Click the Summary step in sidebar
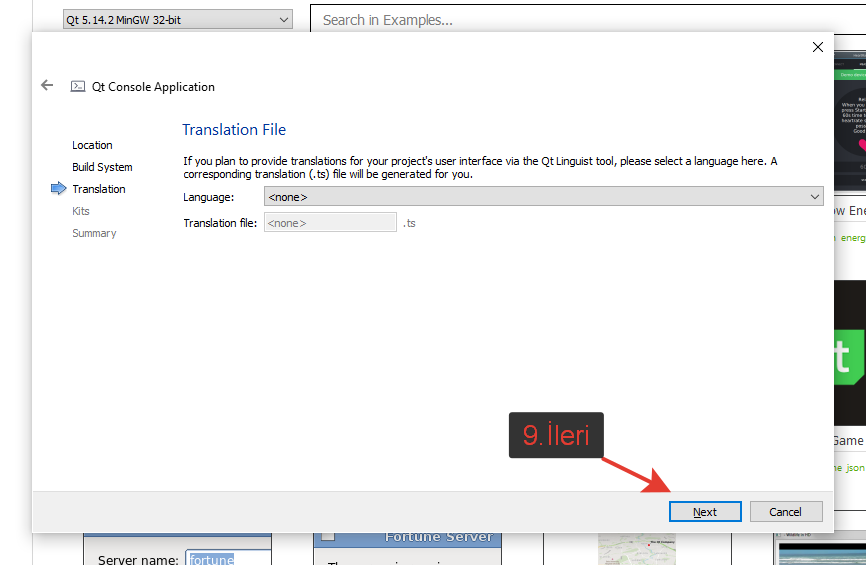This screenshot has width=866, height=565. (x=94, y=233)
